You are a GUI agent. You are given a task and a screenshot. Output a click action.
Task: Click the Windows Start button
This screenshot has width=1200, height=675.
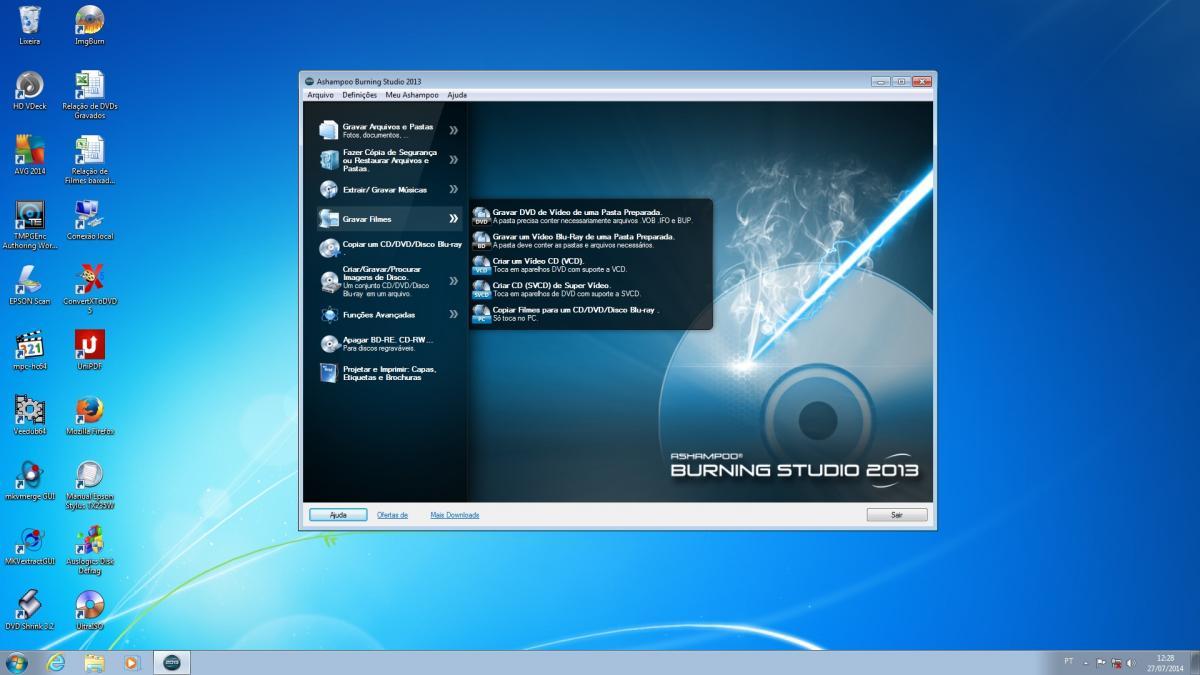(x=16, y=662)
